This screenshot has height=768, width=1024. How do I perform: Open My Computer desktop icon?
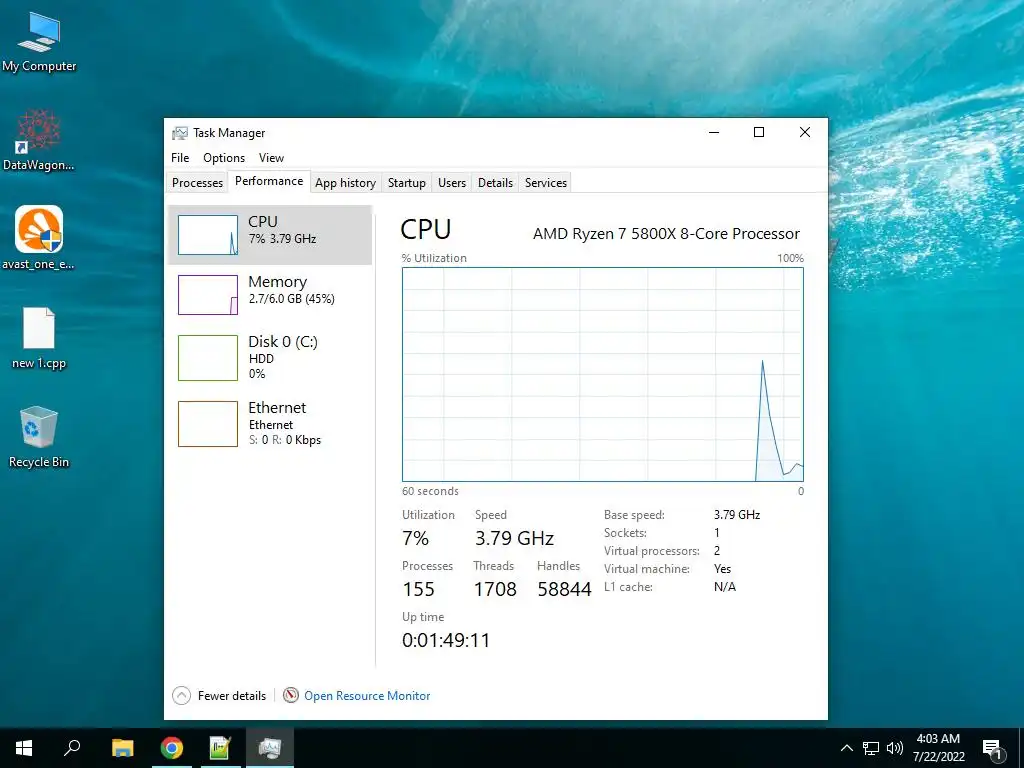[39, 42]
